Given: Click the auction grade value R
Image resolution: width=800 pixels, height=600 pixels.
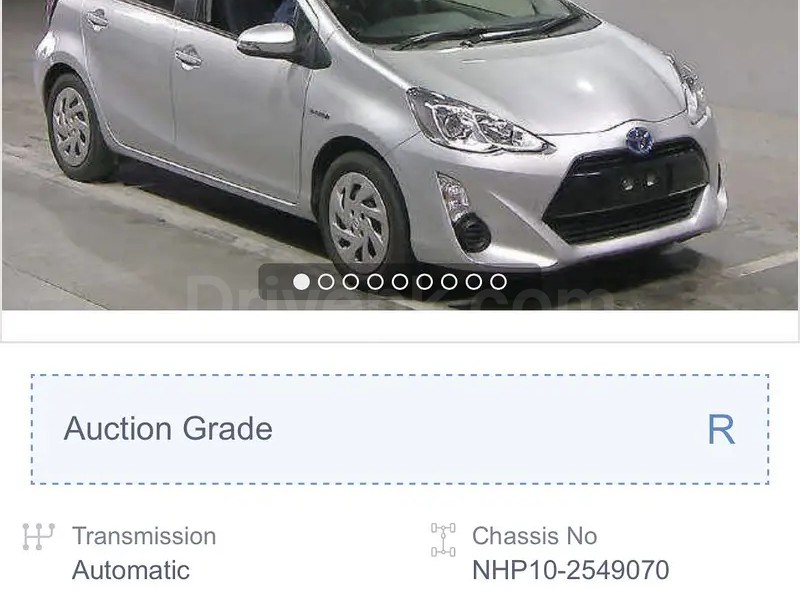Looking at the screenshot, I should pos(721,429).
